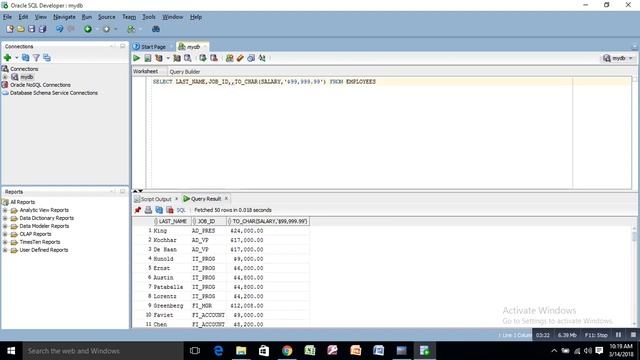Add a new connection with green plus

tap(7, 58)
